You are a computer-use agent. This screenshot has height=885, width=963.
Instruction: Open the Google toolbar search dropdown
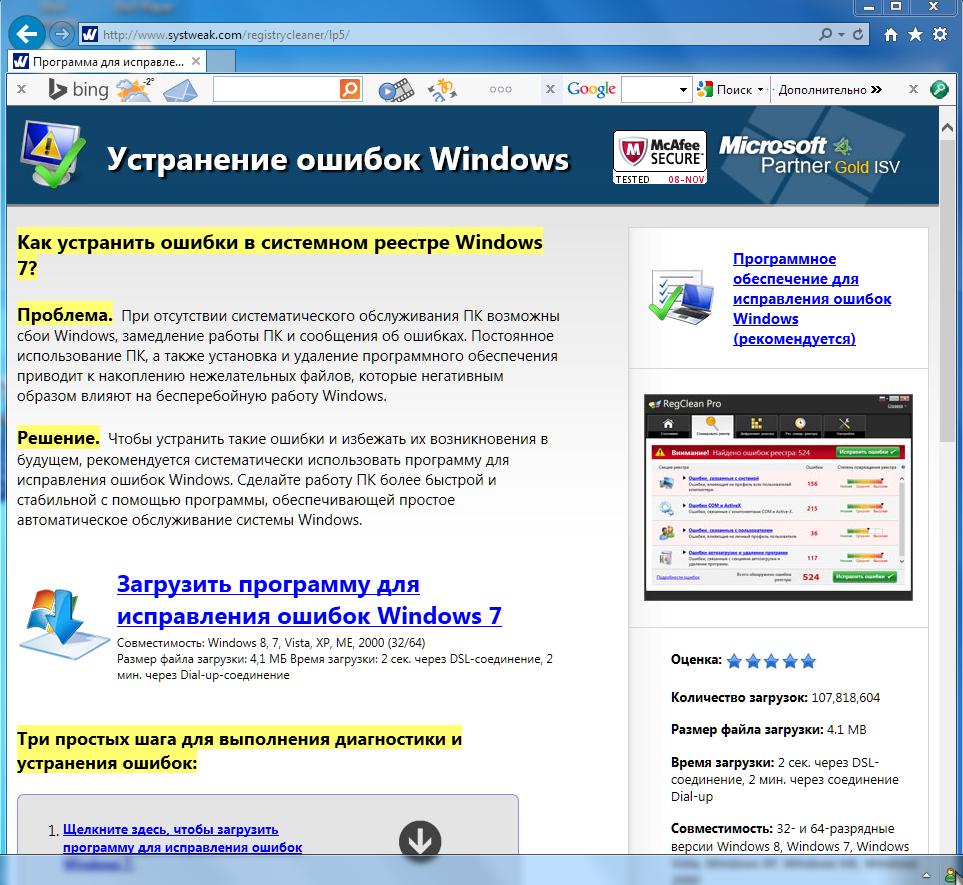click(682, 90)
